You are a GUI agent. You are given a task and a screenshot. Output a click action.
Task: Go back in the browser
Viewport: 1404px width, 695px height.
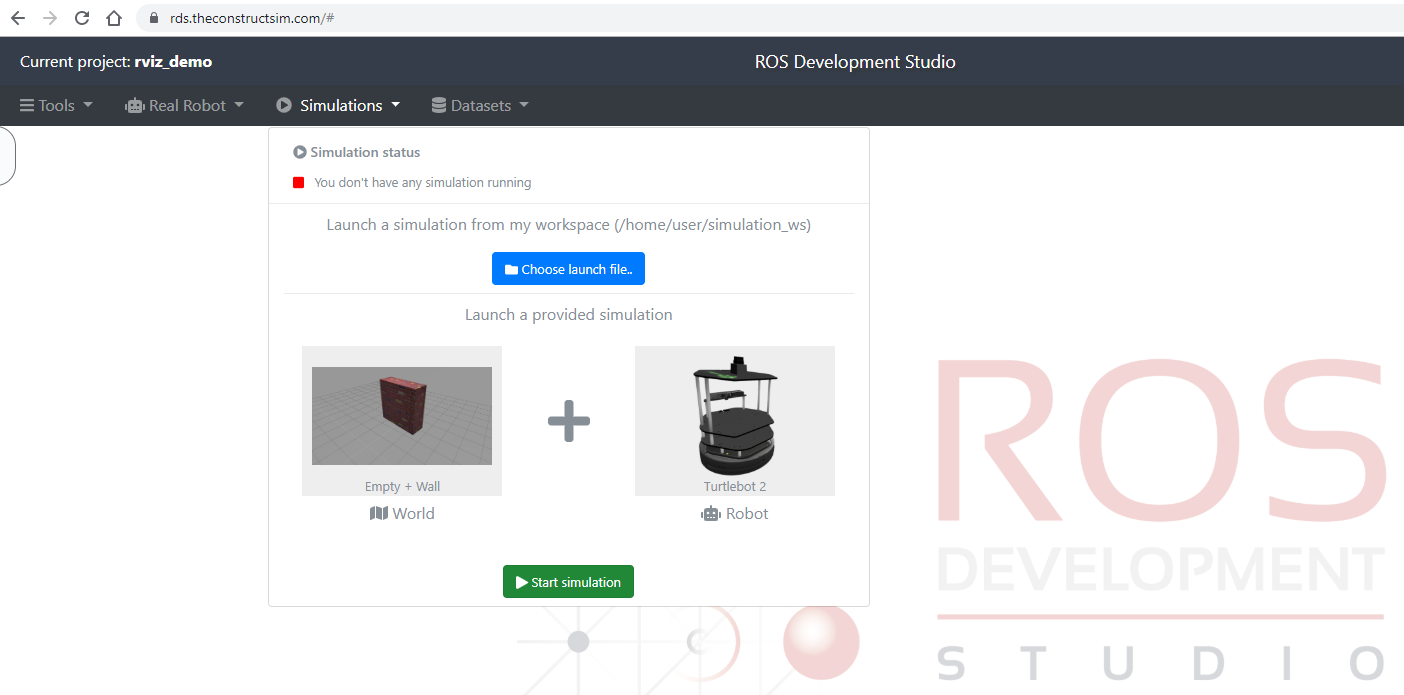click(x=18, y=18)
